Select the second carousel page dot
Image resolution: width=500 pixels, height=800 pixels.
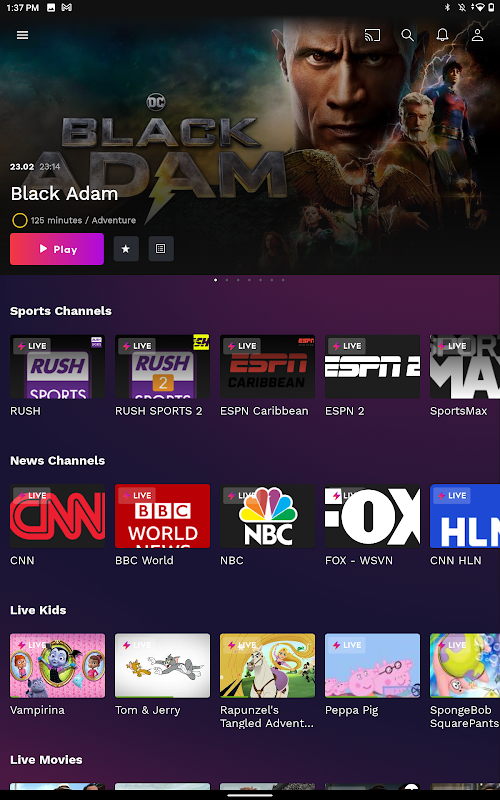[x=227, y=280]
